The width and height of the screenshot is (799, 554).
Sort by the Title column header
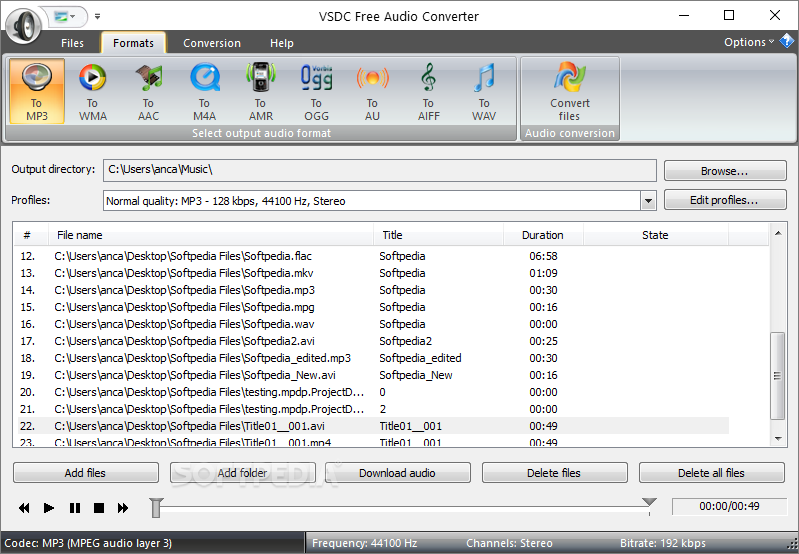coord(438,235)
